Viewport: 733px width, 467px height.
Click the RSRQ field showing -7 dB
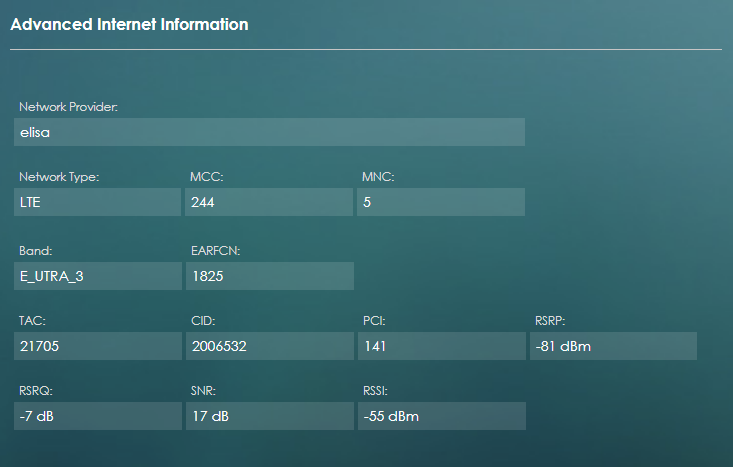[97, 416]
